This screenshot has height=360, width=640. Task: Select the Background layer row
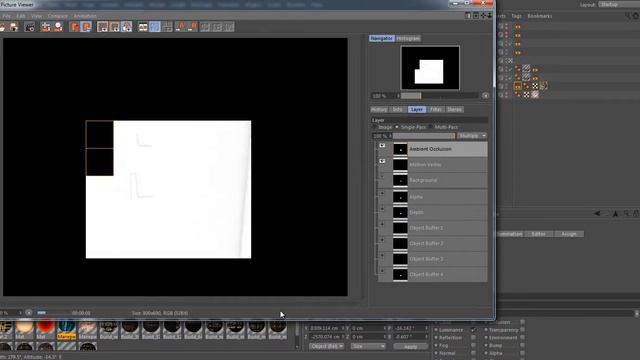click(432, 180)
